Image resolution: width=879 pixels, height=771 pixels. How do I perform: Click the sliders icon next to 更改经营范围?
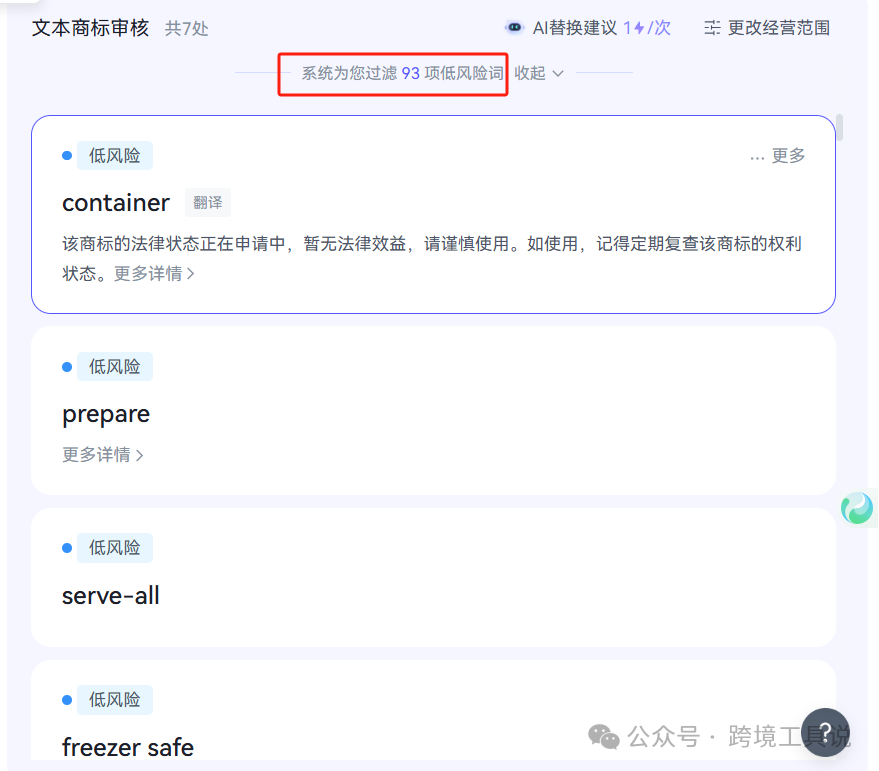(x=712, y=27)
